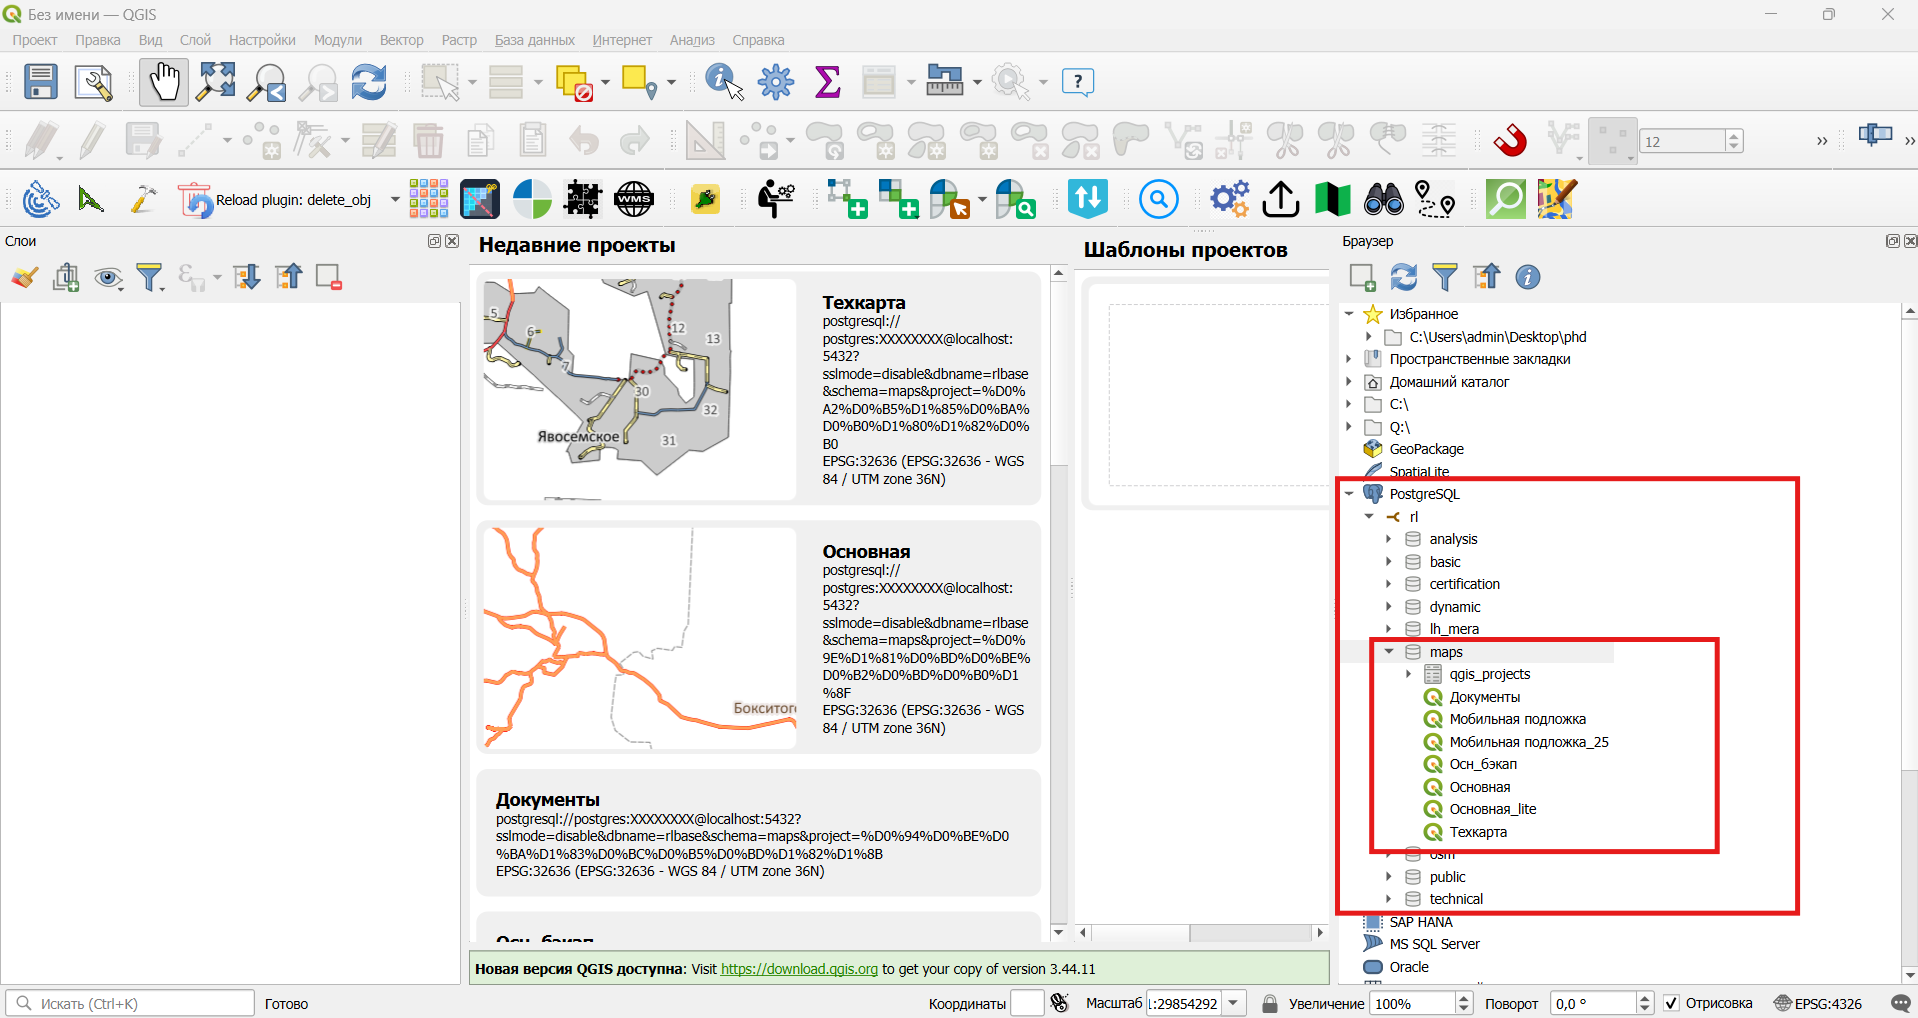The height and width of the screenshot is (1018, 1918).
Task: Collapse the maps schema node
Action: 1389,652
